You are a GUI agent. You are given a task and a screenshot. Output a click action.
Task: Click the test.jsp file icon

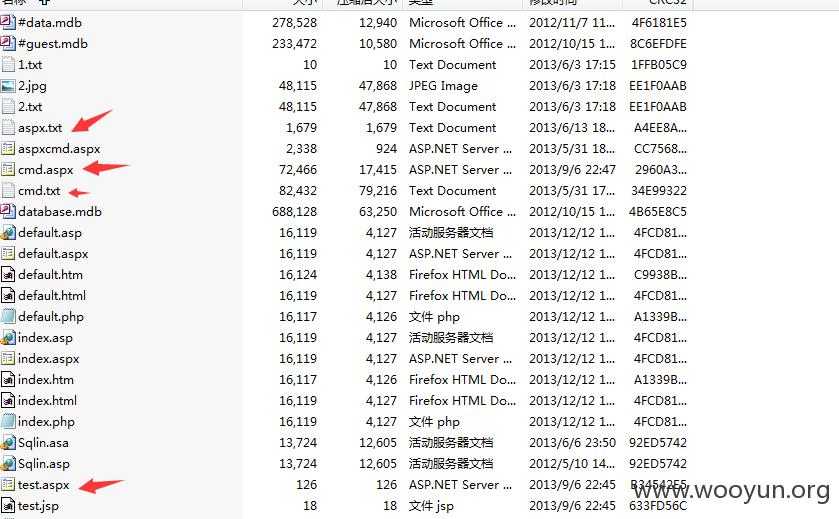tap(8, 506)
